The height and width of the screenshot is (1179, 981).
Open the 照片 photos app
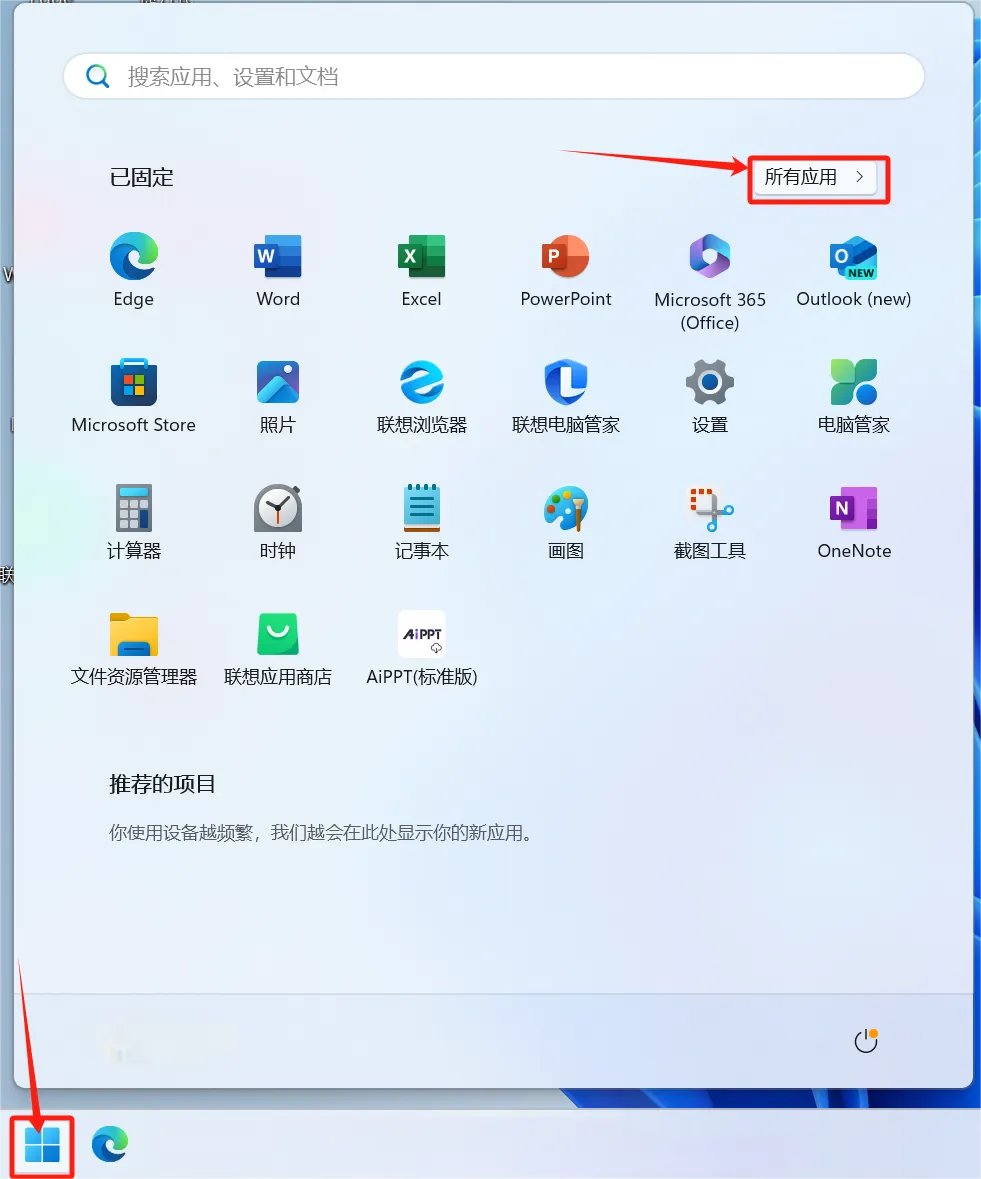(278, 396)
